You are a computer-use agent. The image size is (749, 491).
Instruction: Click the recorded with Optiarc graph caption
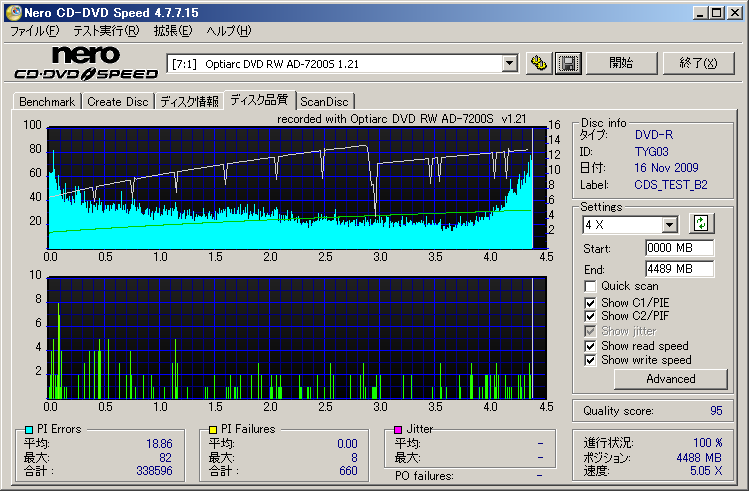401,119
